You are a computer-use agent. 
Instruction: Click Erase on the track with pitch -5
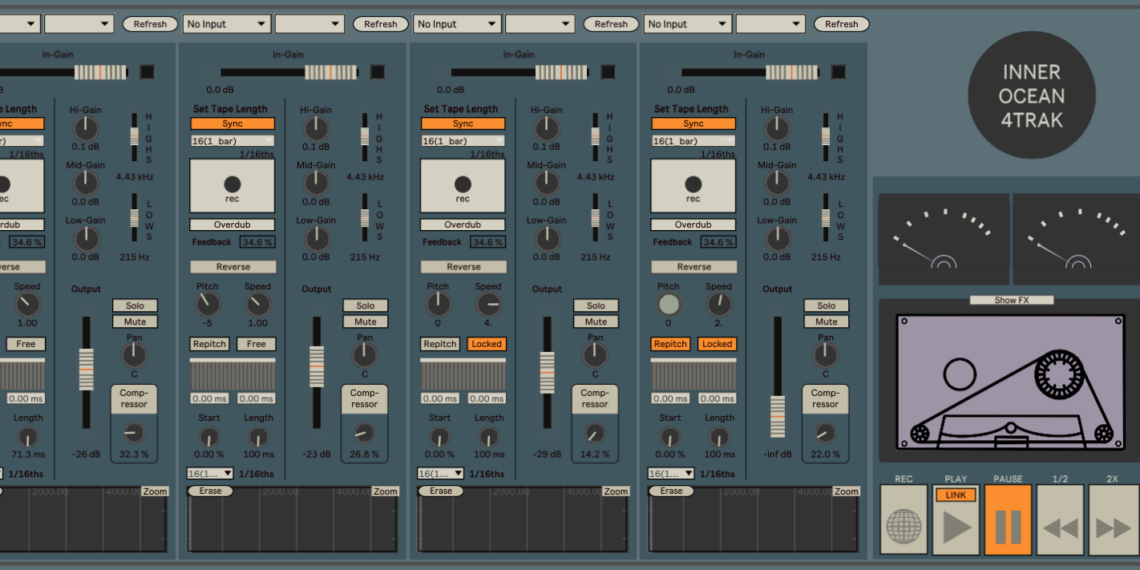pyautogui.click(x=210, y=491)
